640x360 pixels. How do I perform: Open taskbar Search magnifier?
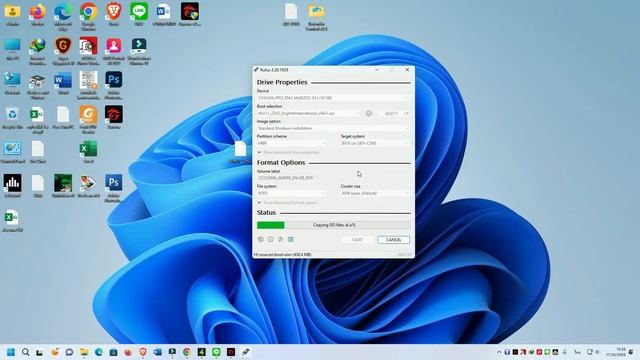(x=25, y=352)
